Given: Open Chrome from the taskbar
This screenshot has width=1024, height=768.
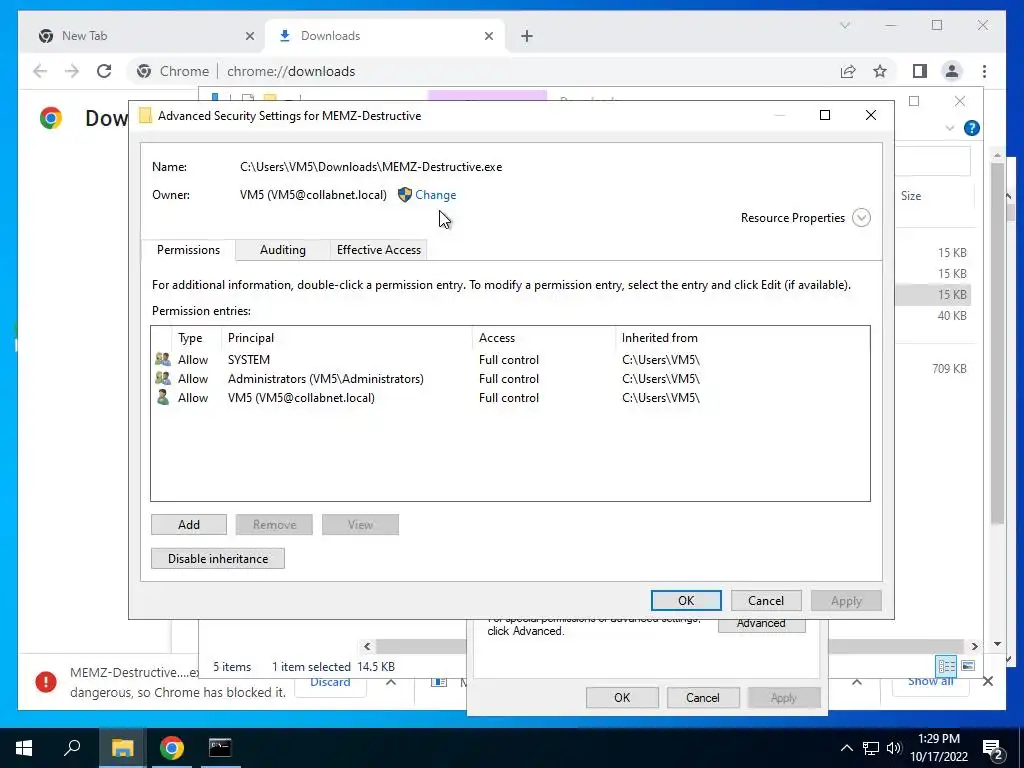Looking at the screenshot, I should (x=171, y=748).
